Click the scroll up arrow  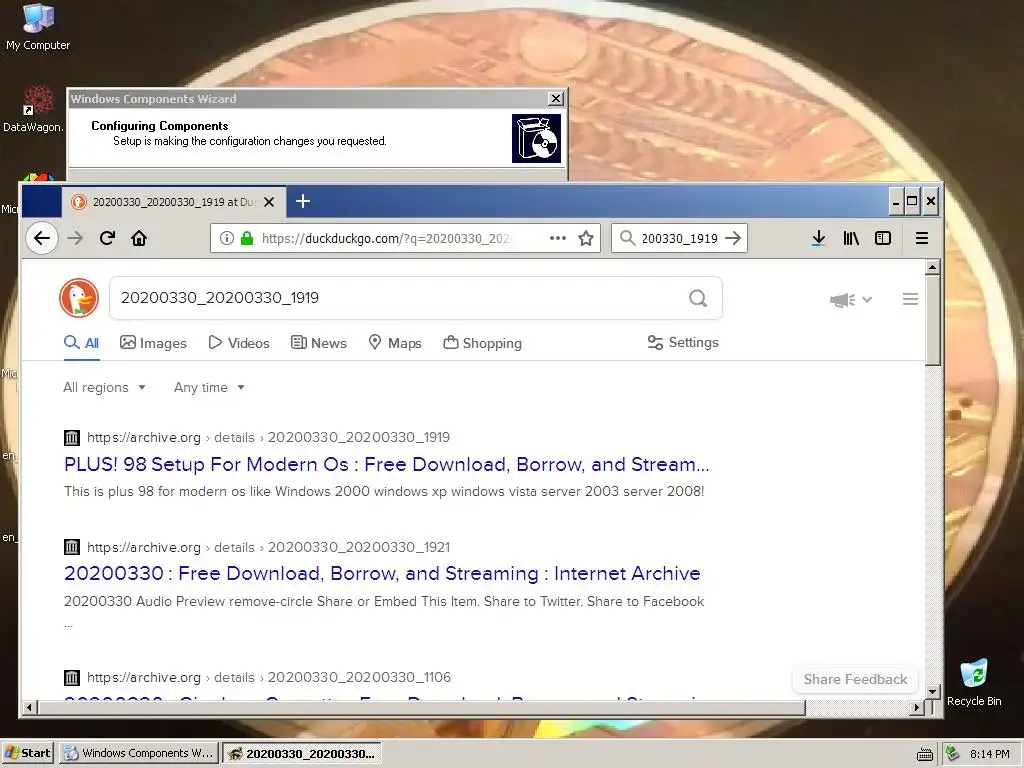[933, 267]
